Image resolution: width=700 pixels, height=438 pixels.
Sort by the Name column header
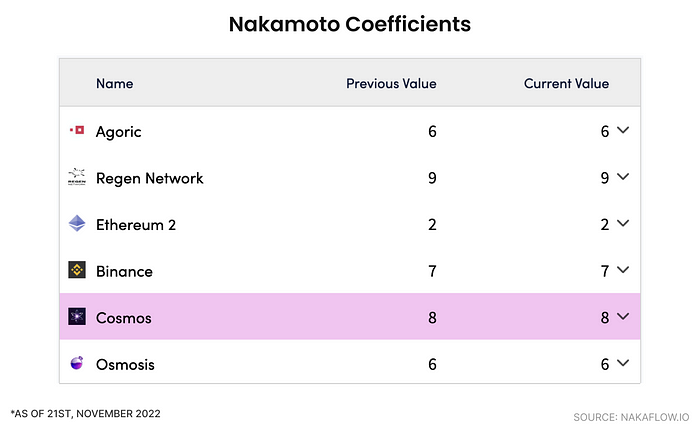(x=115, y=83)
